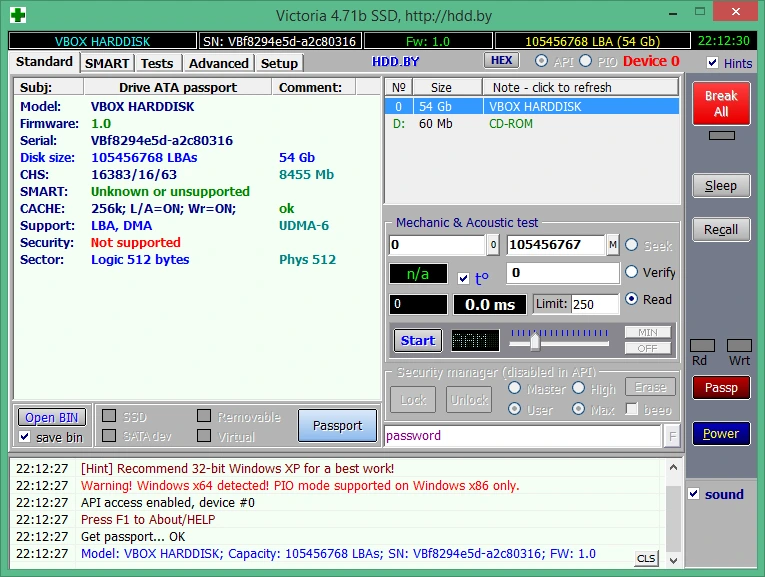Select the High radio button
The width and height of the screenshot is (765, 577).
click(579, 388)
